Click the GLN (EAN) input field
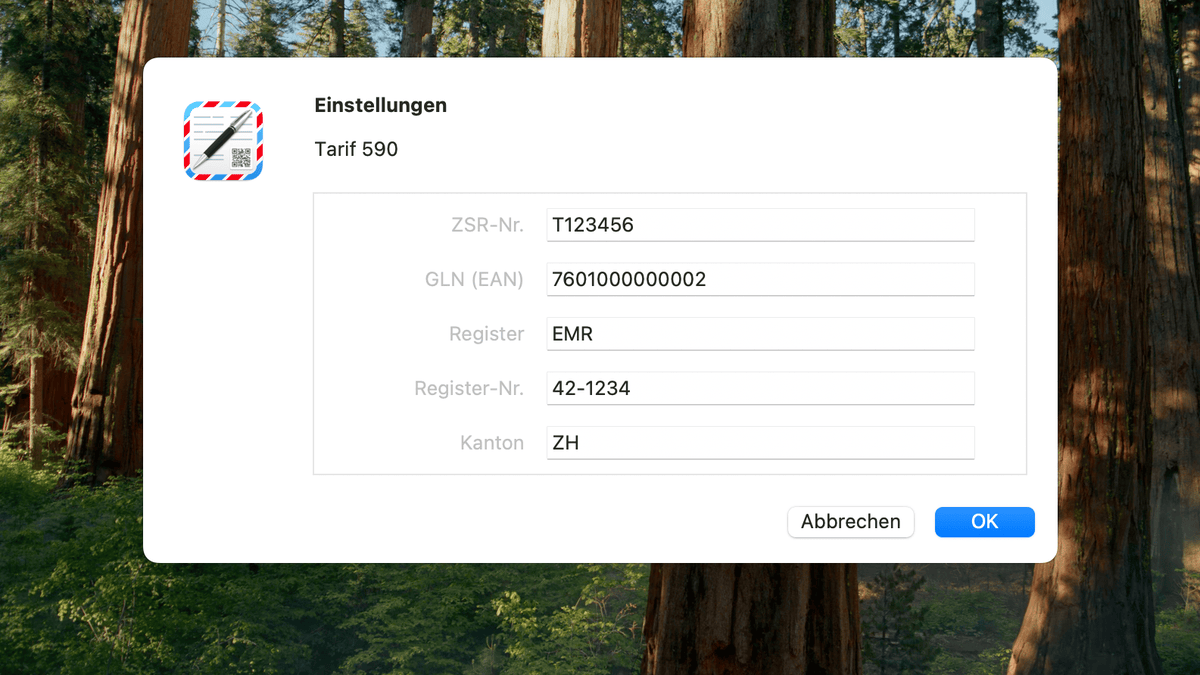This screenshot has height=675, width=1200. [x=760, y=279]
